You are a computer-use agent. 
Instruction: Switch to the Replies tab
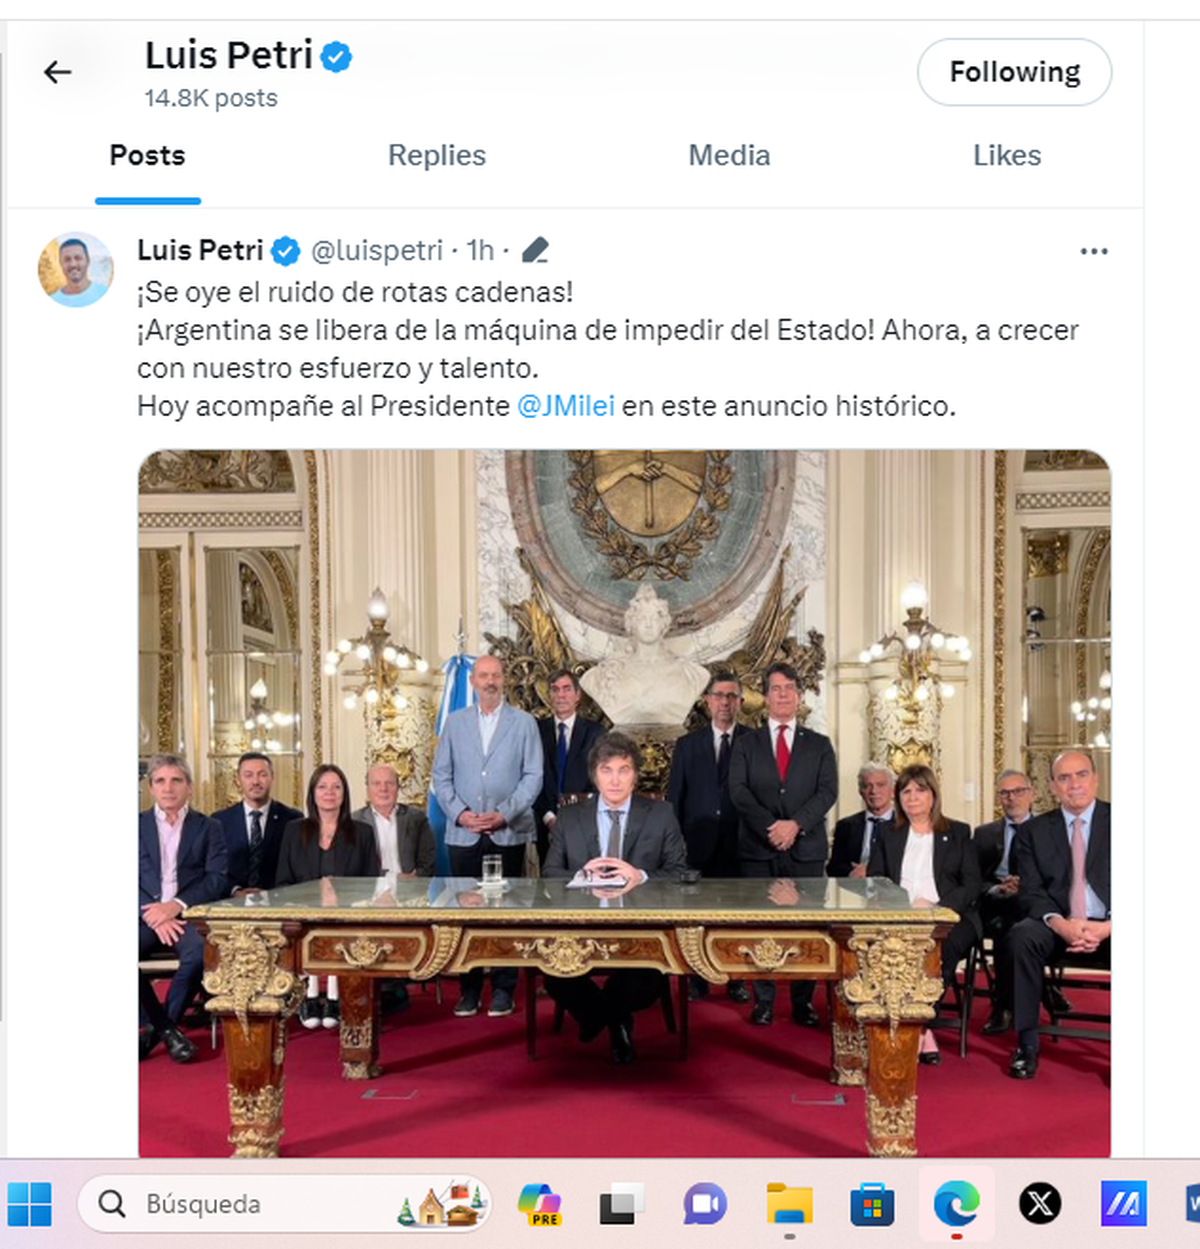(437, 156)
